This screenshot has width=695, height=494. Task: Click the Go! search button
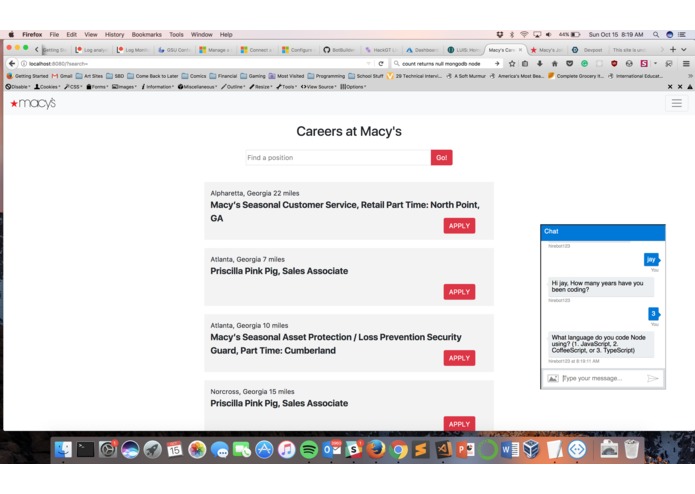click(441, 157)
